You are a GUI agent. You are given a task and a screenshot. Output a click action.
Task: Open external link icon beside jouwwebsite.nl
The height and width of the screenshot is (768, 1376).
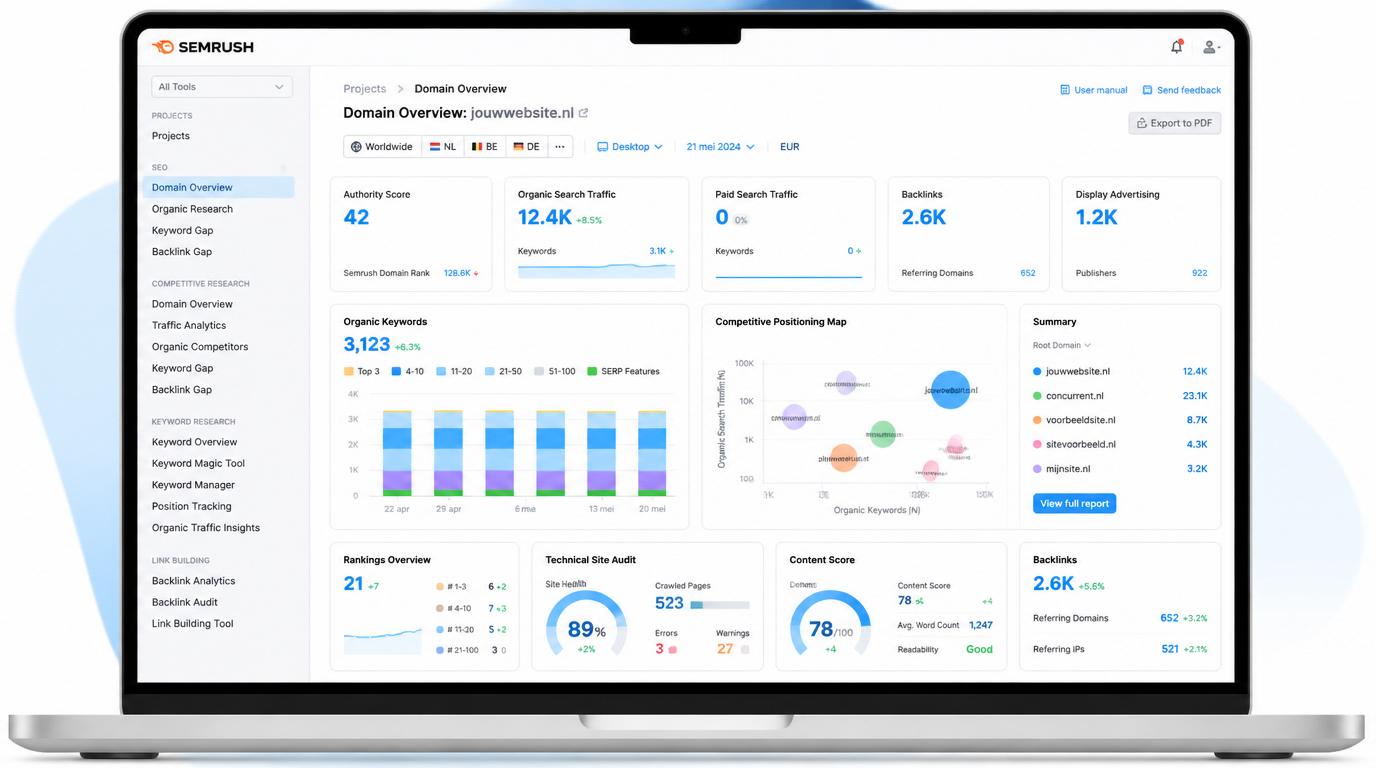coord(583,113)
